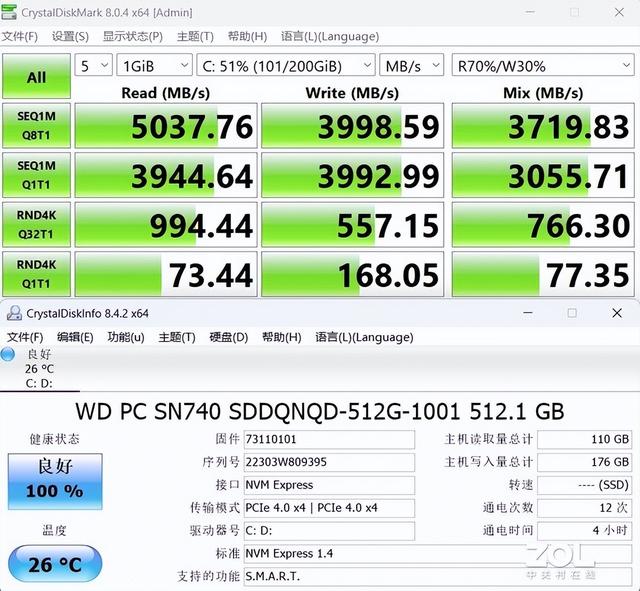Click the host writes total 176 GB

click(x=584, y=462)
